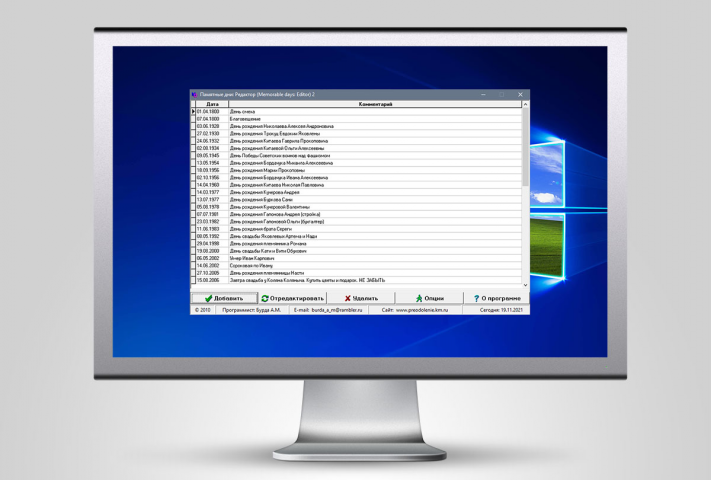Click the scrollbar down arrow of the list

pyautogui.click(x=526, y=285)
